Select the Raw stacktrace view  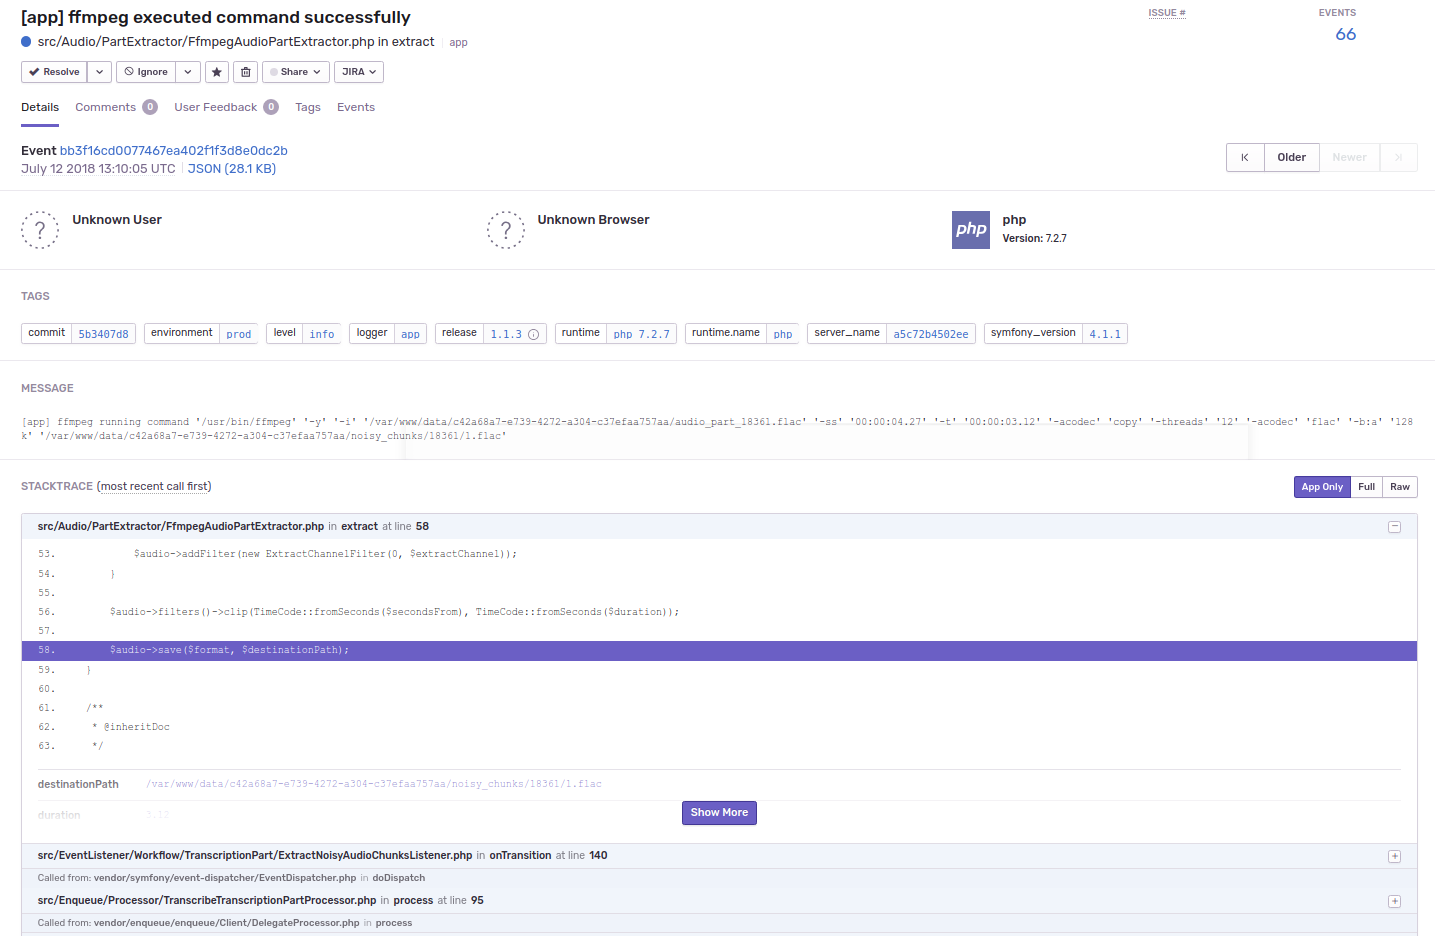pos(1400,487)
